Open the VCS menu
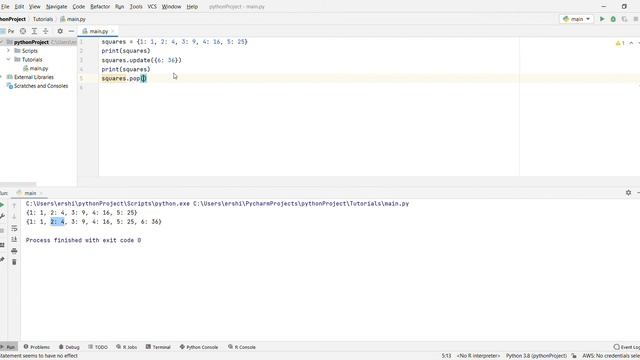Image resolution: width=640 pixels, height=360 pixels. click(152, 7)
